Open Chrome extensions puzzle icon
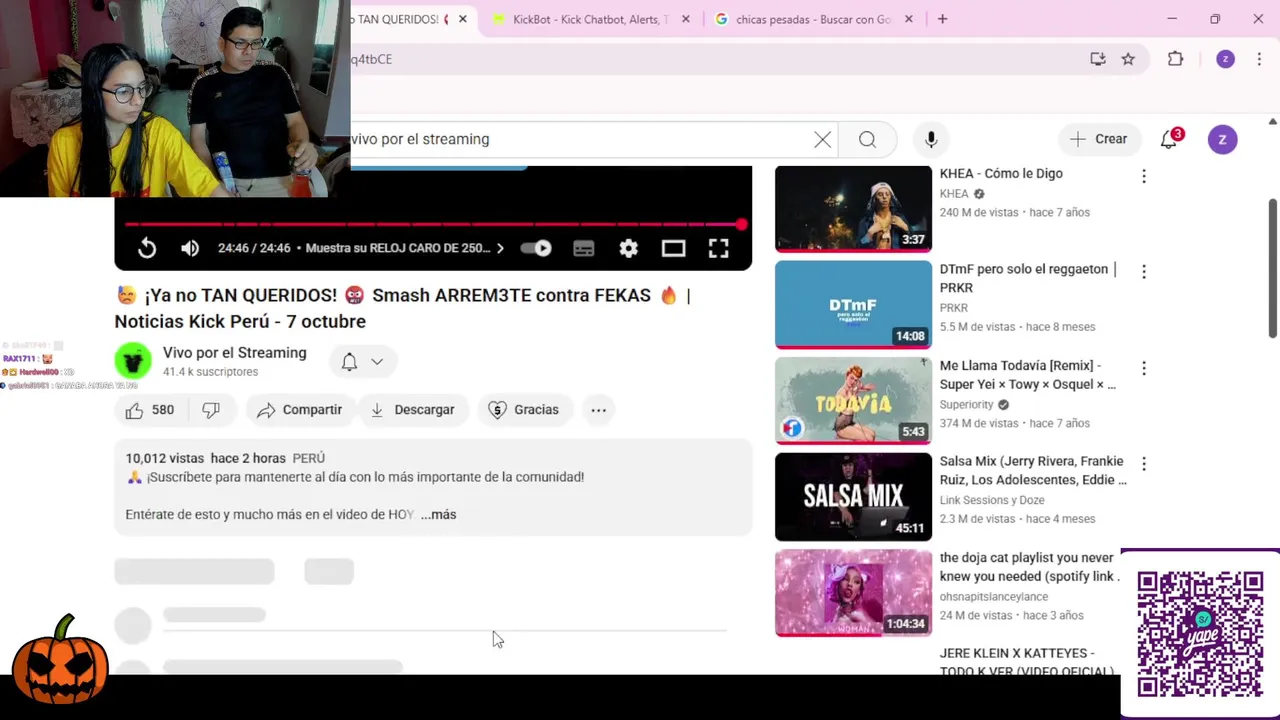This screenshot has width=1280, height=720. coord(1176,59)
